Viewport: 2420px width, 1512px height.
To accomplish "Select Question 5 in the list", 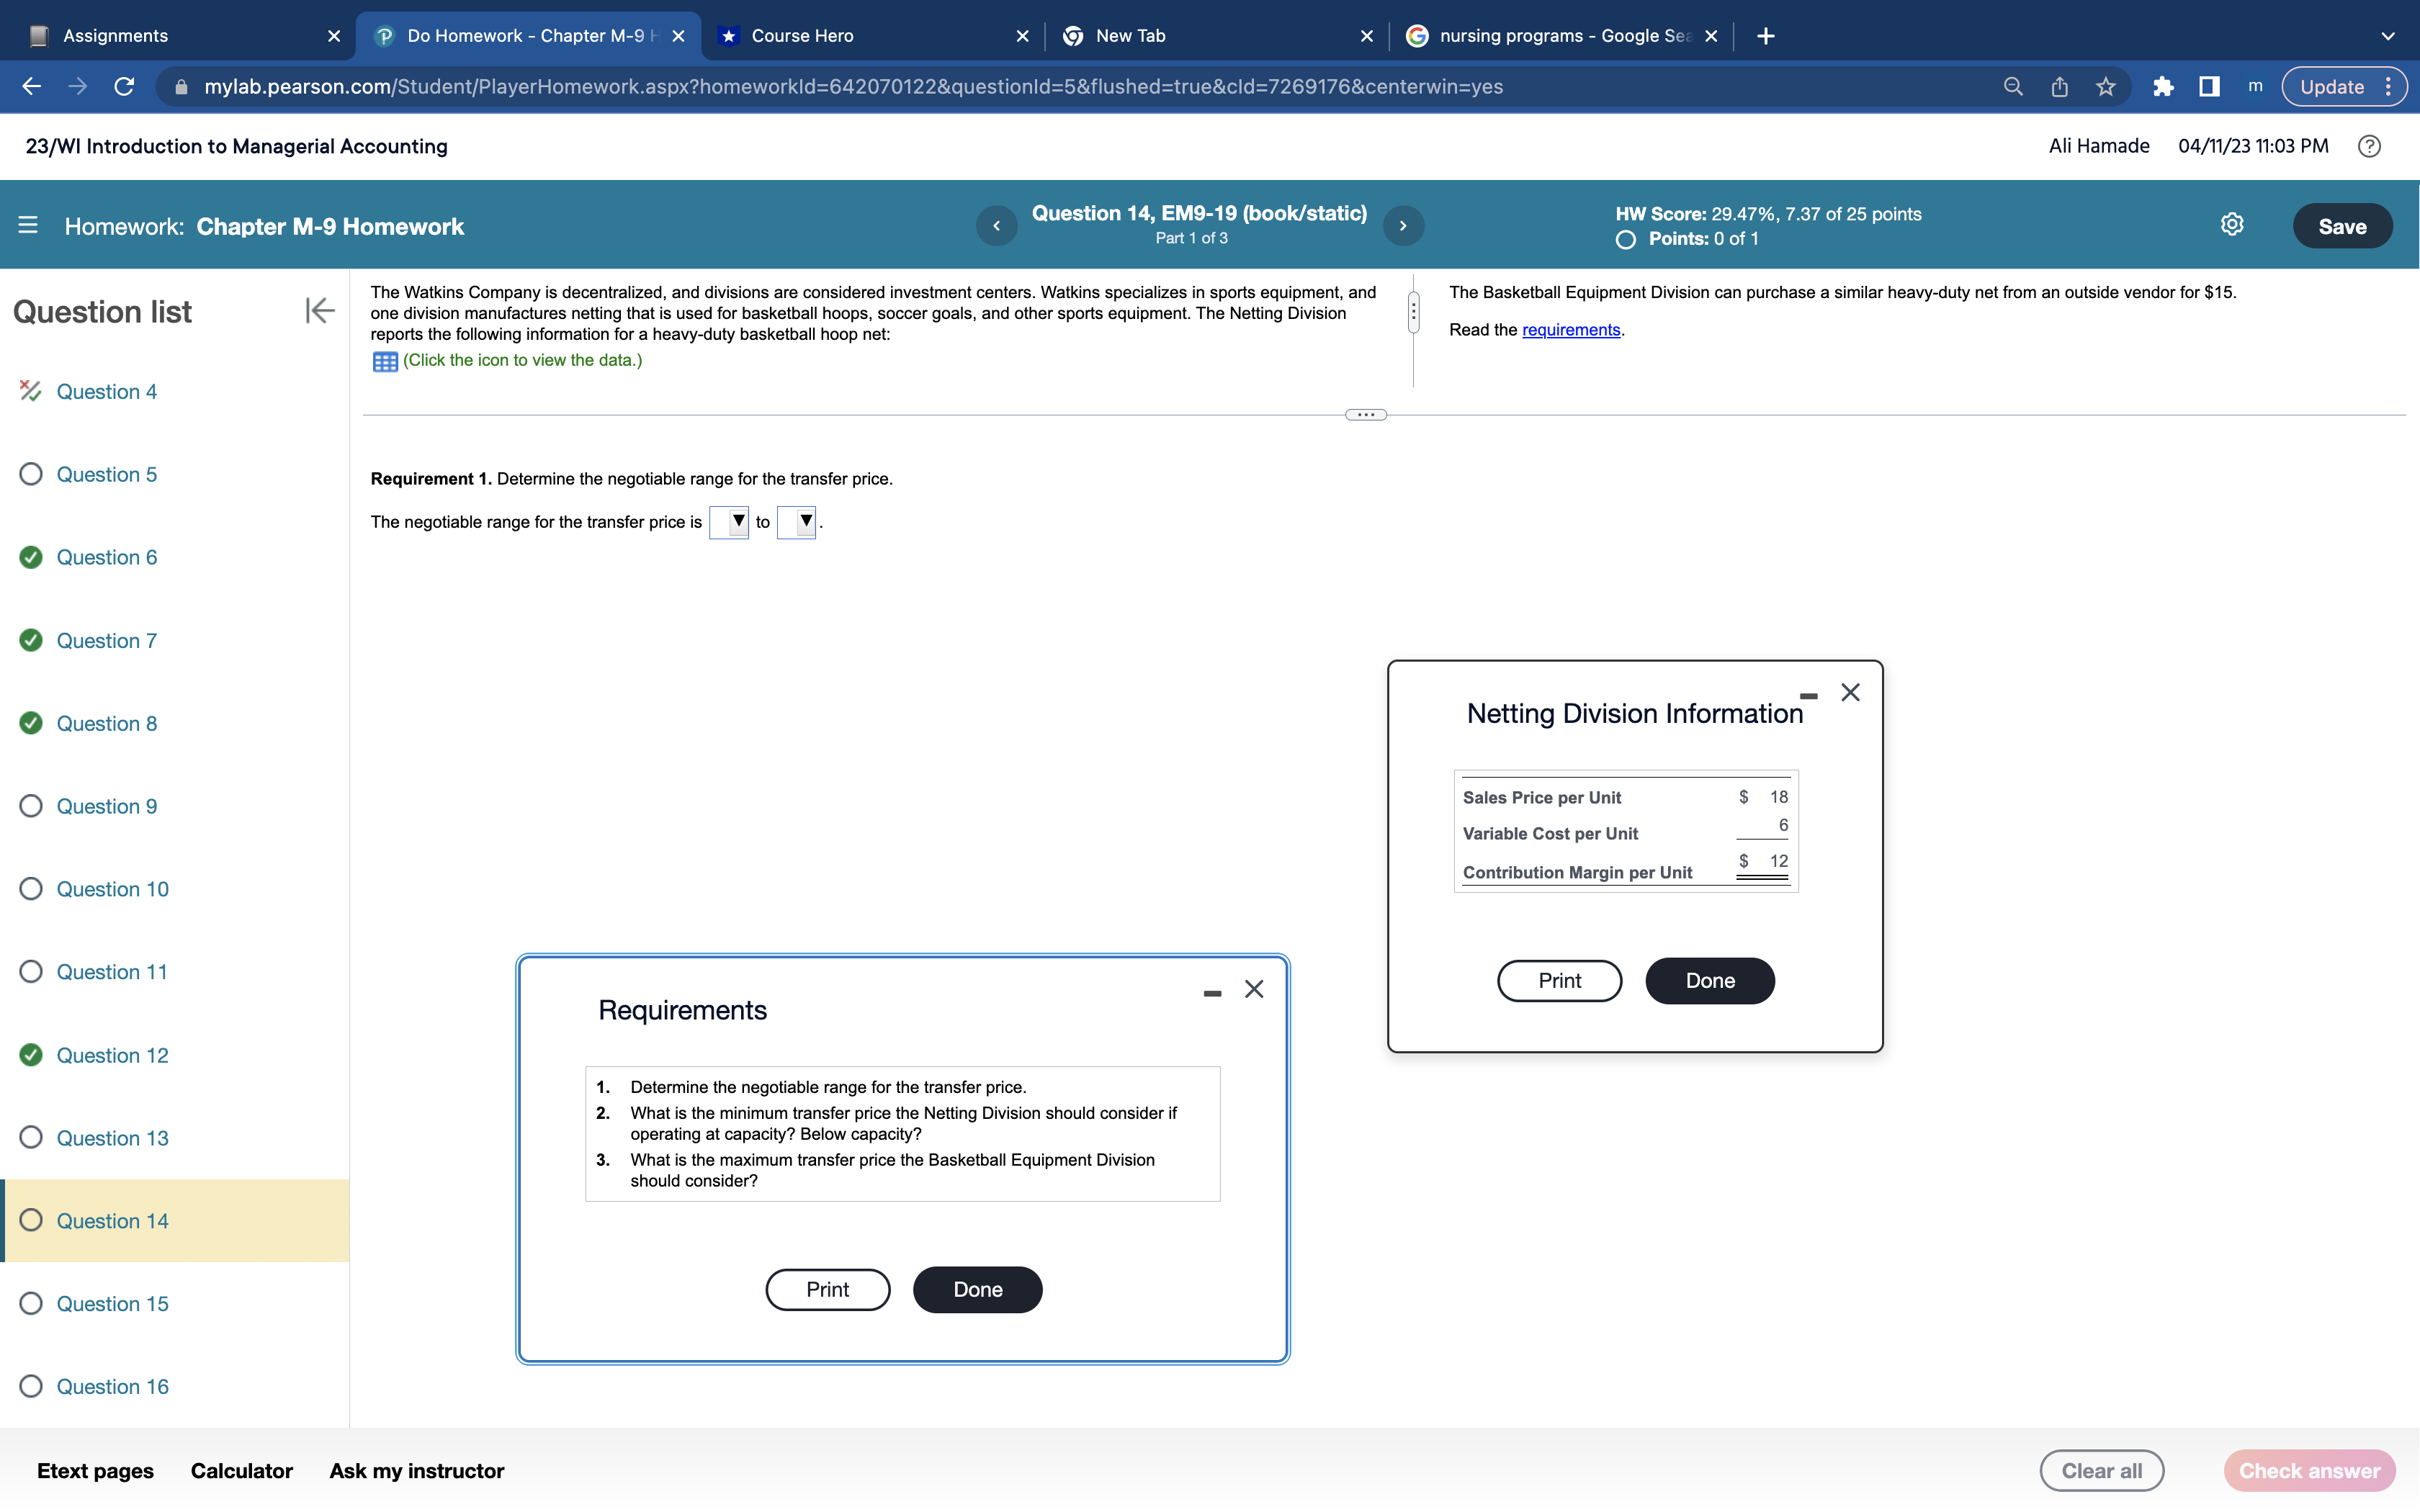I will [x=106, y=474].
